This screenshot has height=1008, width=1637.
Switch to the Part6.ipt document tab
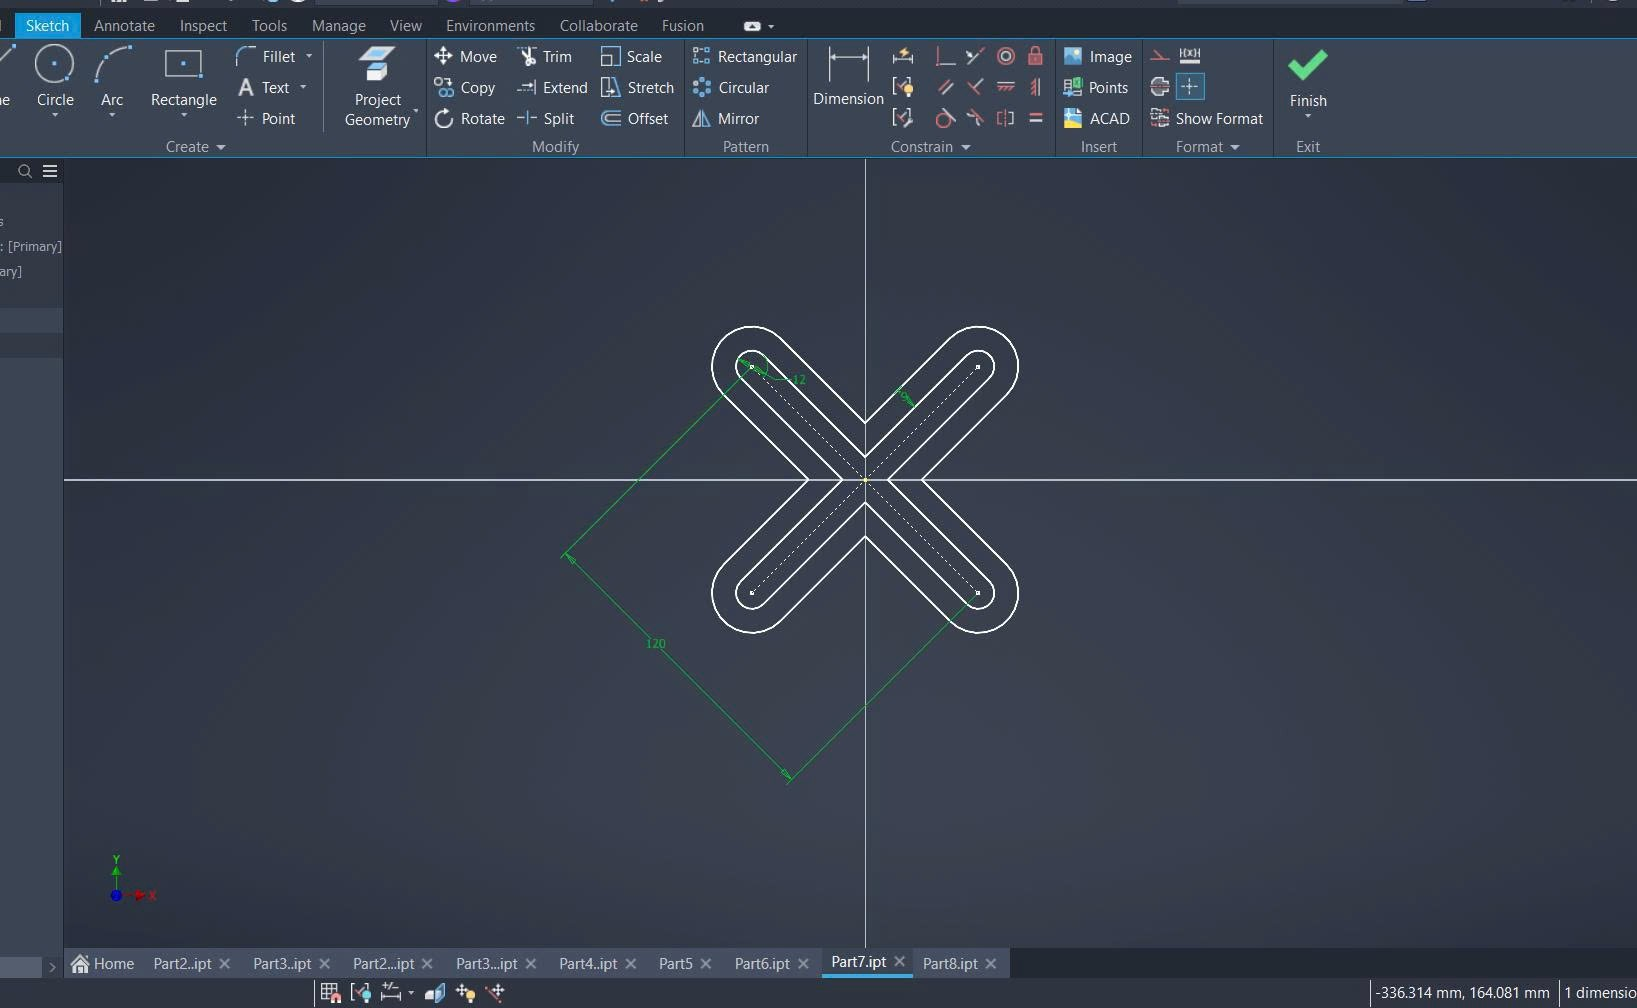(x=761, y=964)
